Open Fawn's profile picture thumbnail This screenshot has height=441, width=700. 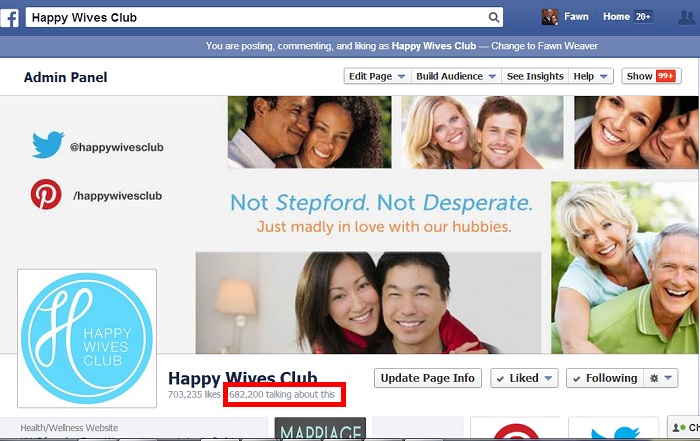[550, 17]
